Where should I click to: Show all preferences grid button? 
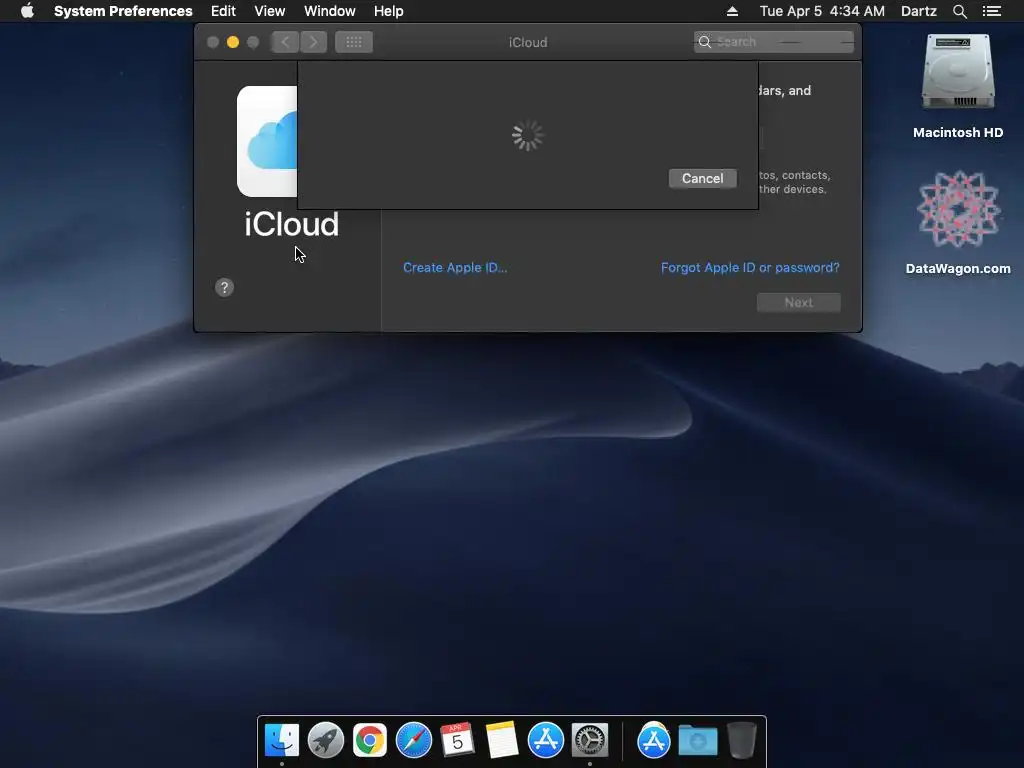click(x=354, y=42)
